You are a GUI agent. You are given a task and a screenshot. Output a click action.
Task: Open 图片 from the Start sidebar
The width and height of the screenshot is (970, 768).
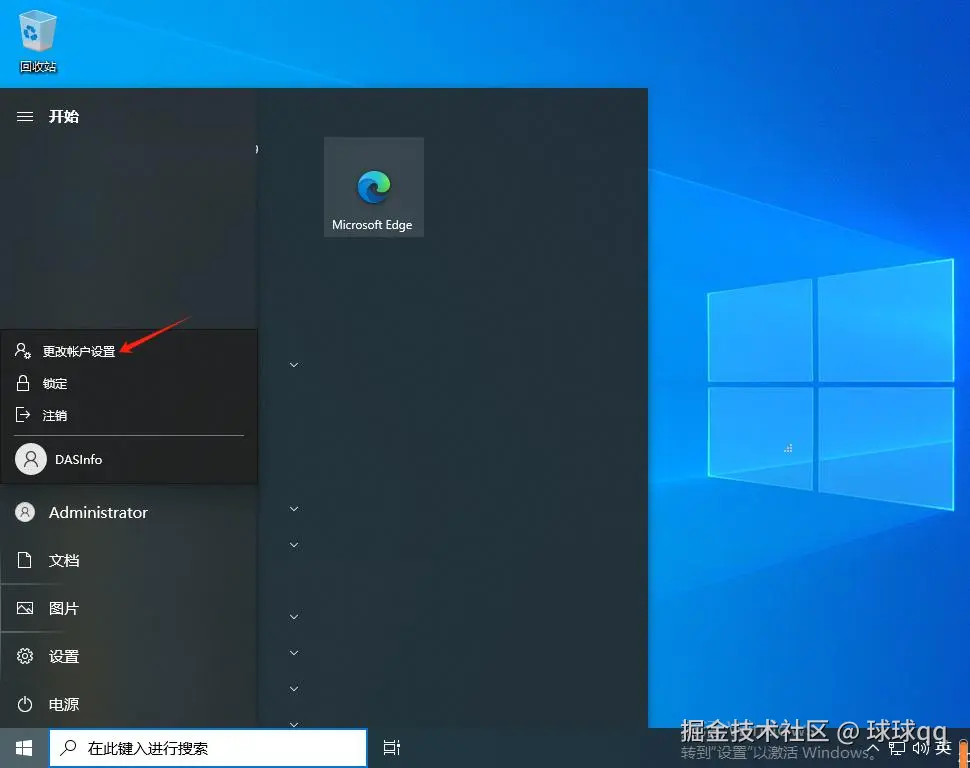tap(129, 608)
